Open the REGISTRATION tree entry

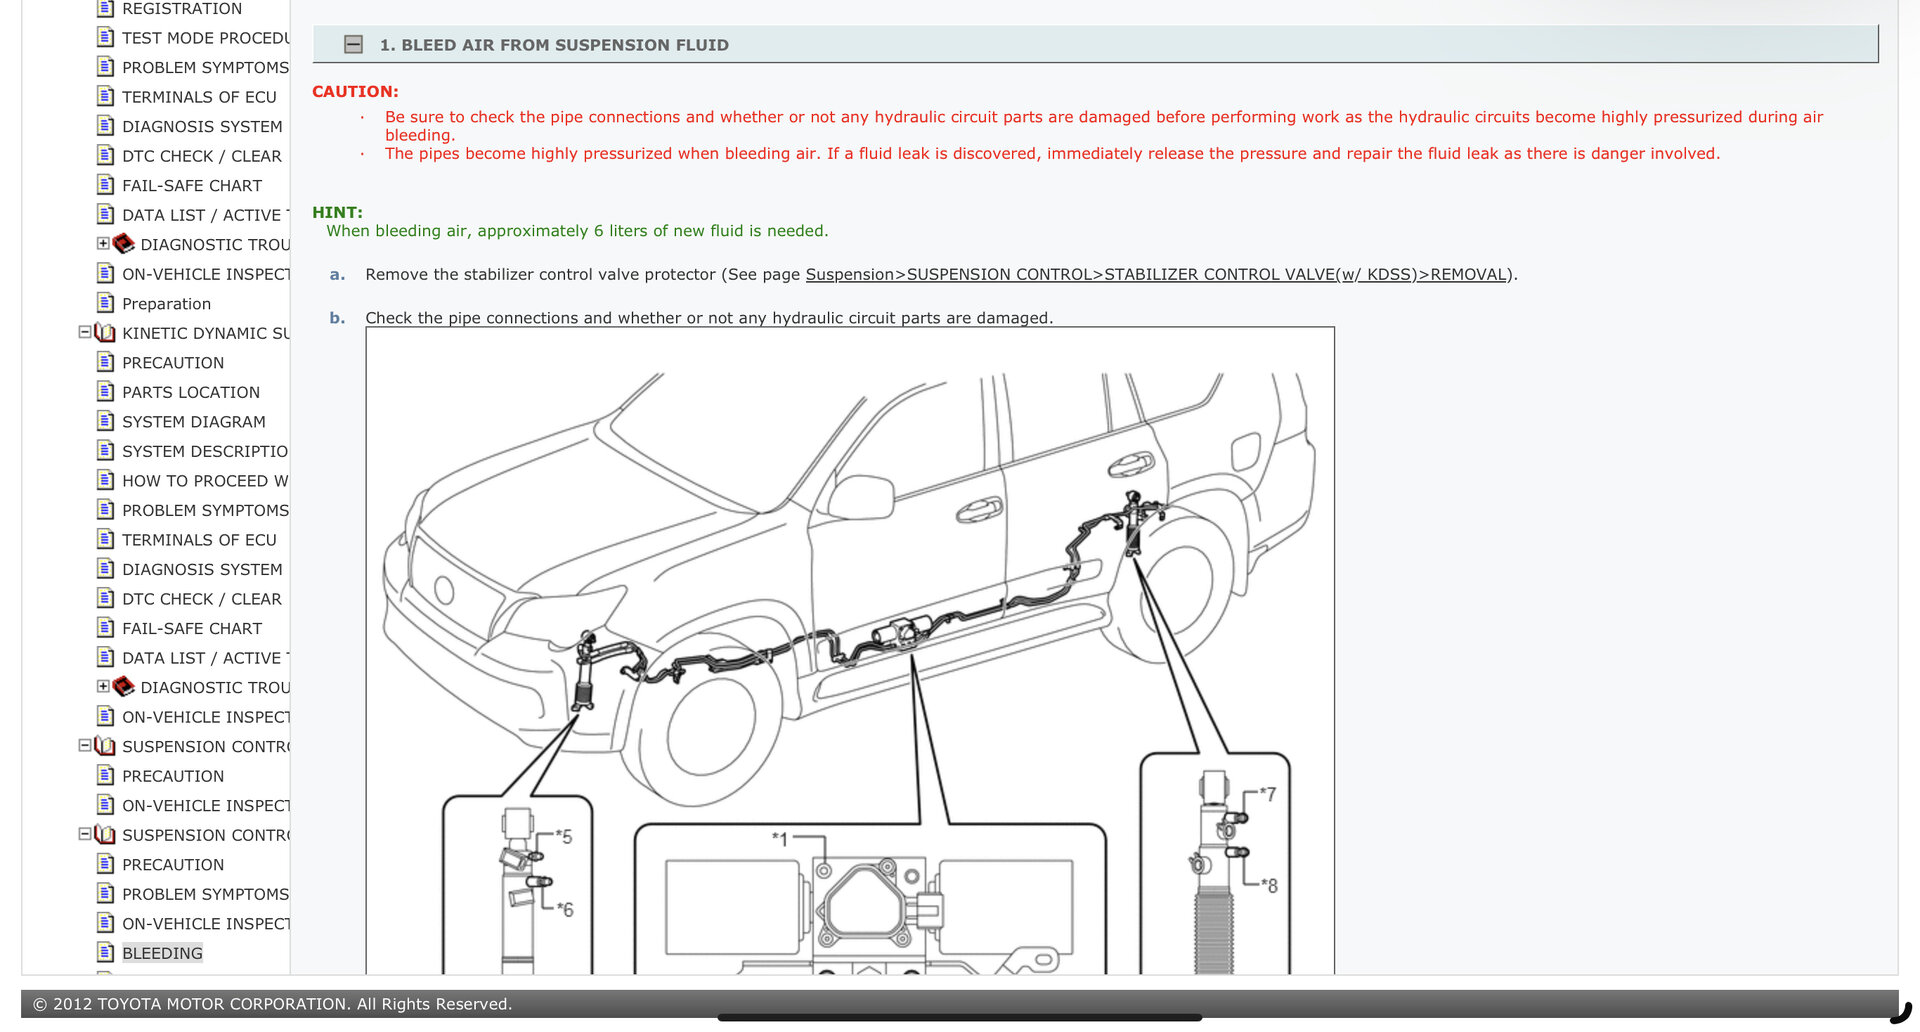(x=182, y=9)
